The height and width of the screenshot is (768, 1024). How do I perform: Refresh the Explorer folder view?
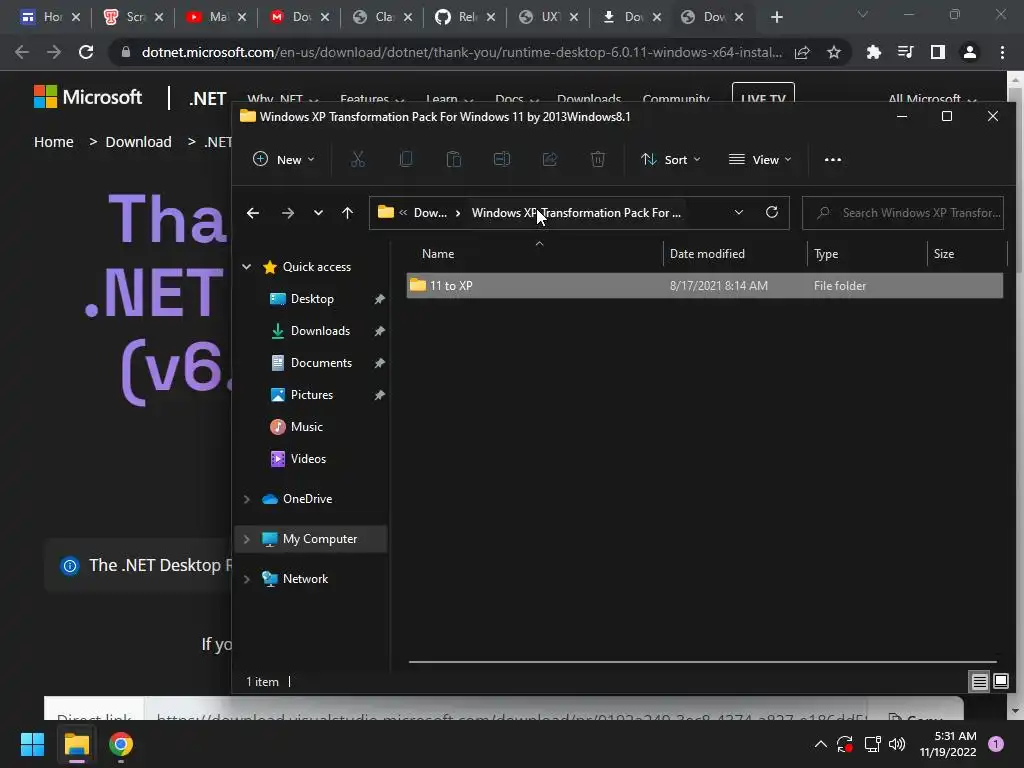click(772, 212)
